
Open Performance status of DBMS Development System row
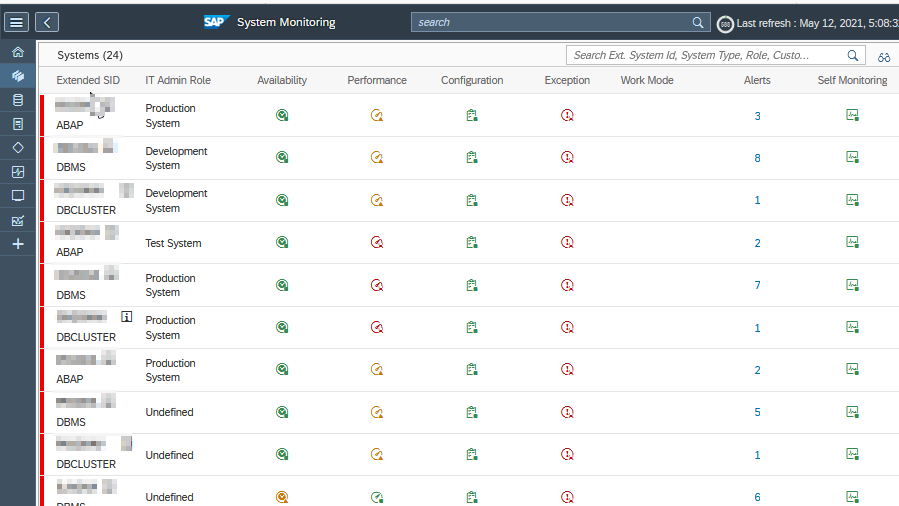click(377, 157)
